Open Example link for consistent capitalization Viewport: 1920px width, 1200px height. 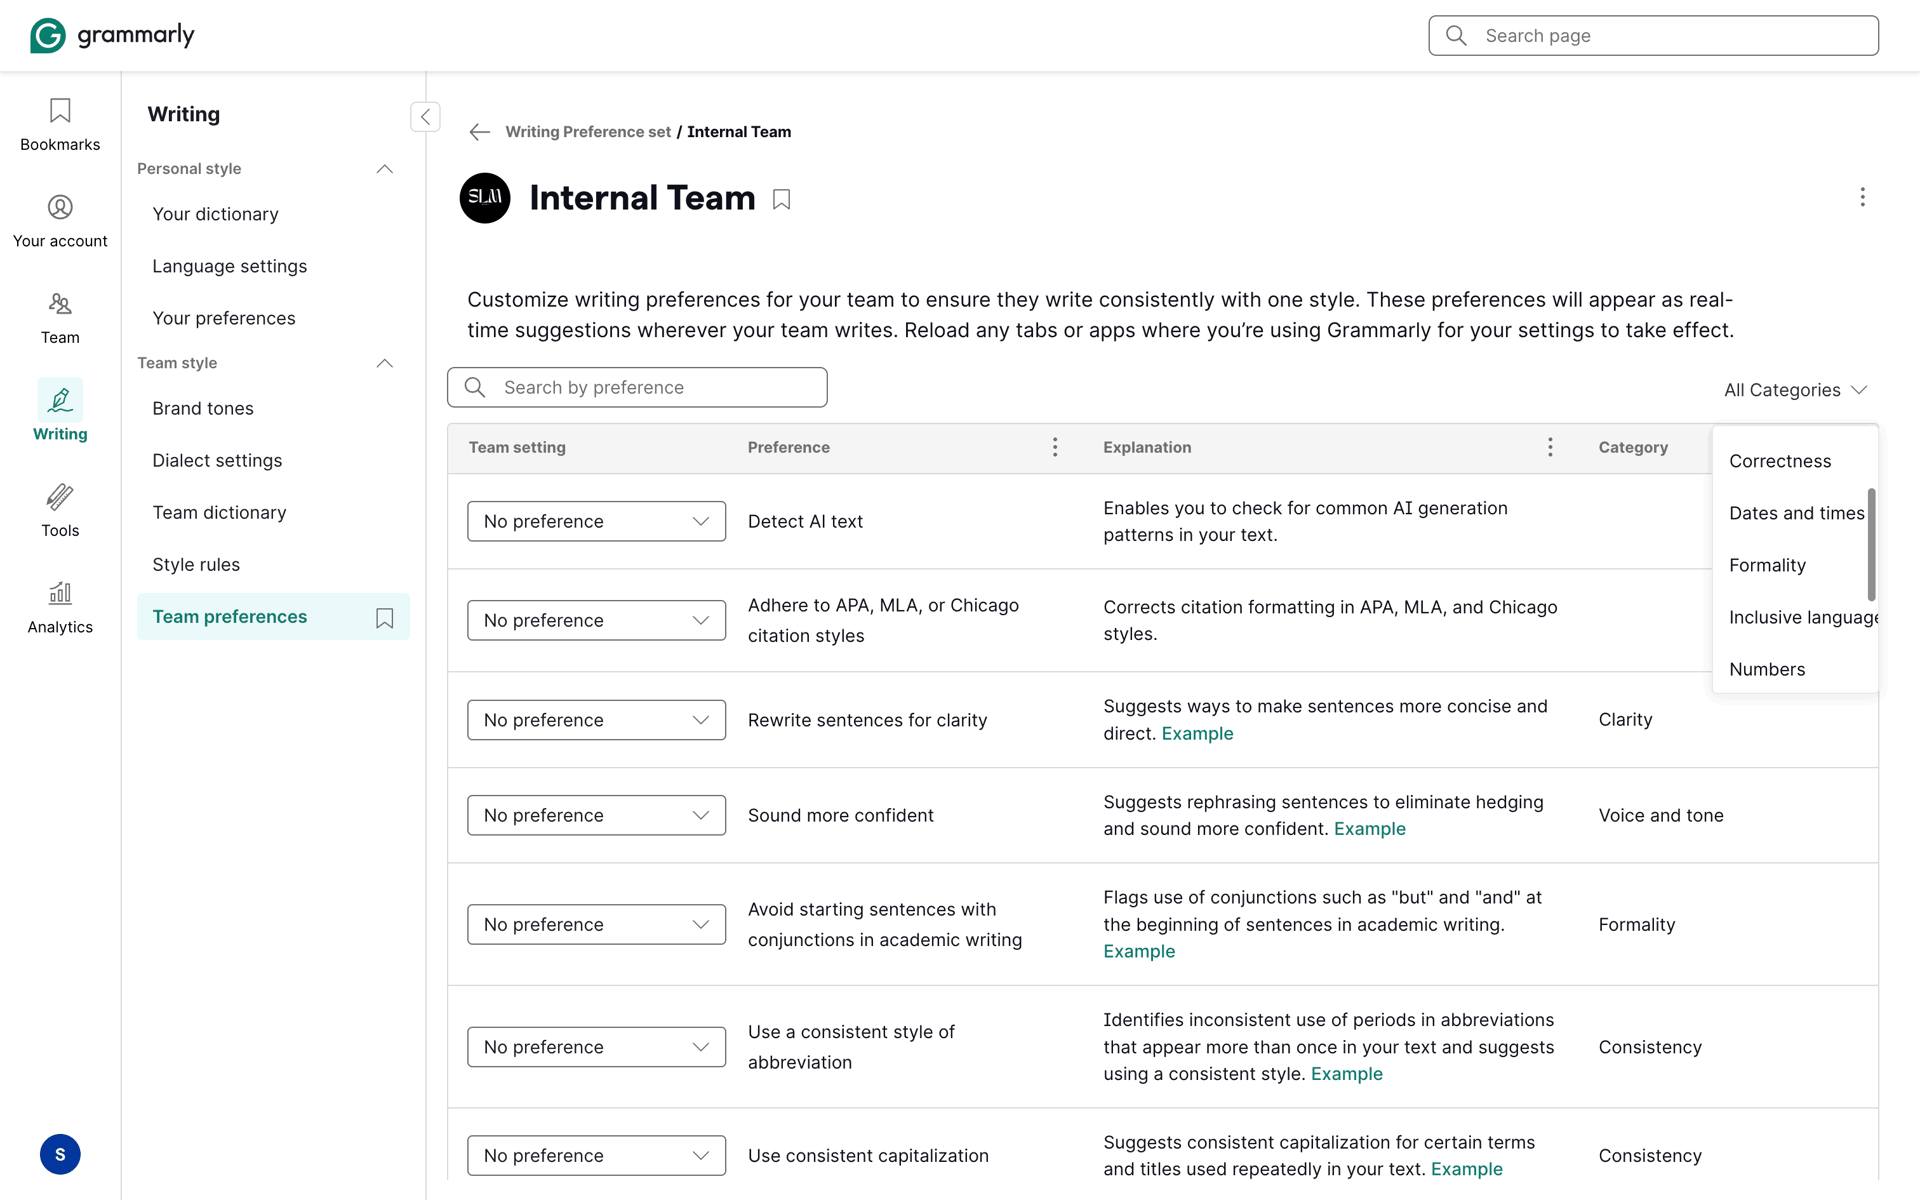1466,1169
